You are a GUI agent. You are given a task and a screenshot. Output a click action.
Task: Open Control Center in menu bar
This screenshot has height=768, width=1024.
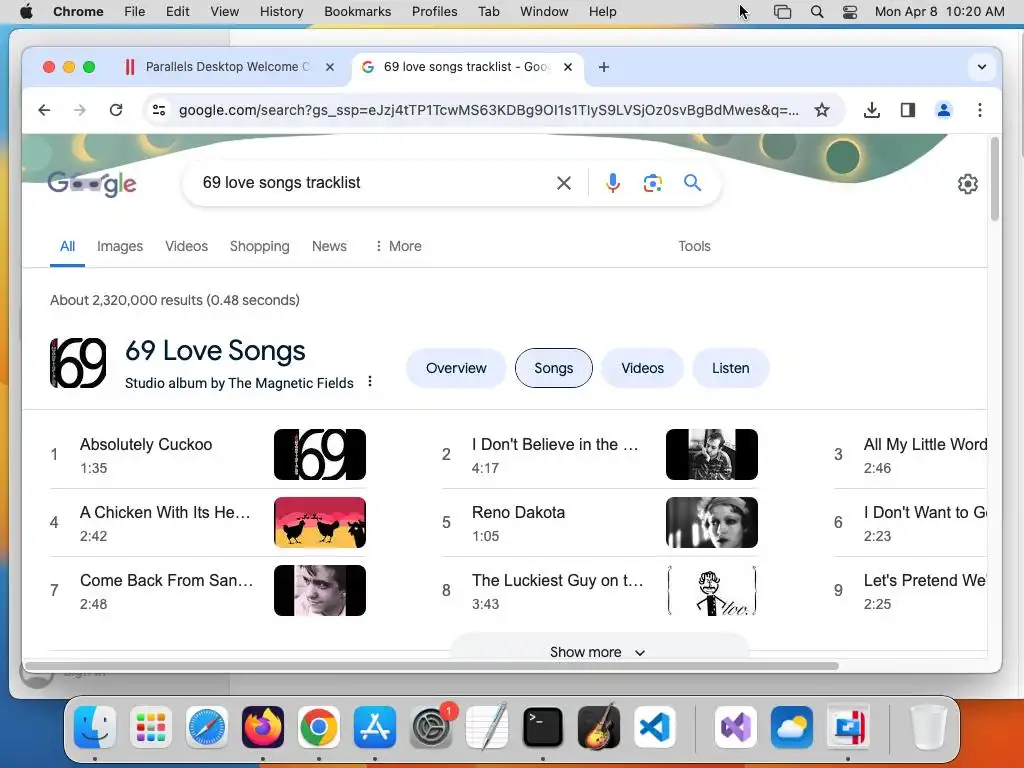coord(850,12)
